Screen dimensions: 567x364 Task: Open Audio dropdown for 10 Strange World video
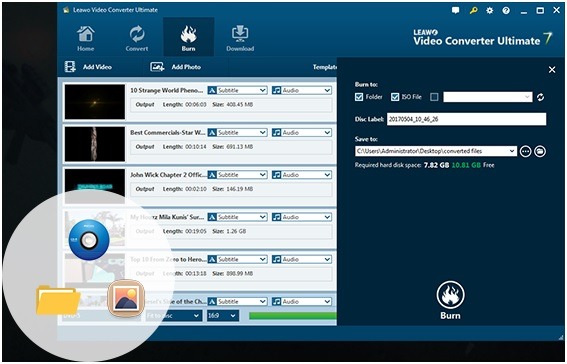click(302, 90)
